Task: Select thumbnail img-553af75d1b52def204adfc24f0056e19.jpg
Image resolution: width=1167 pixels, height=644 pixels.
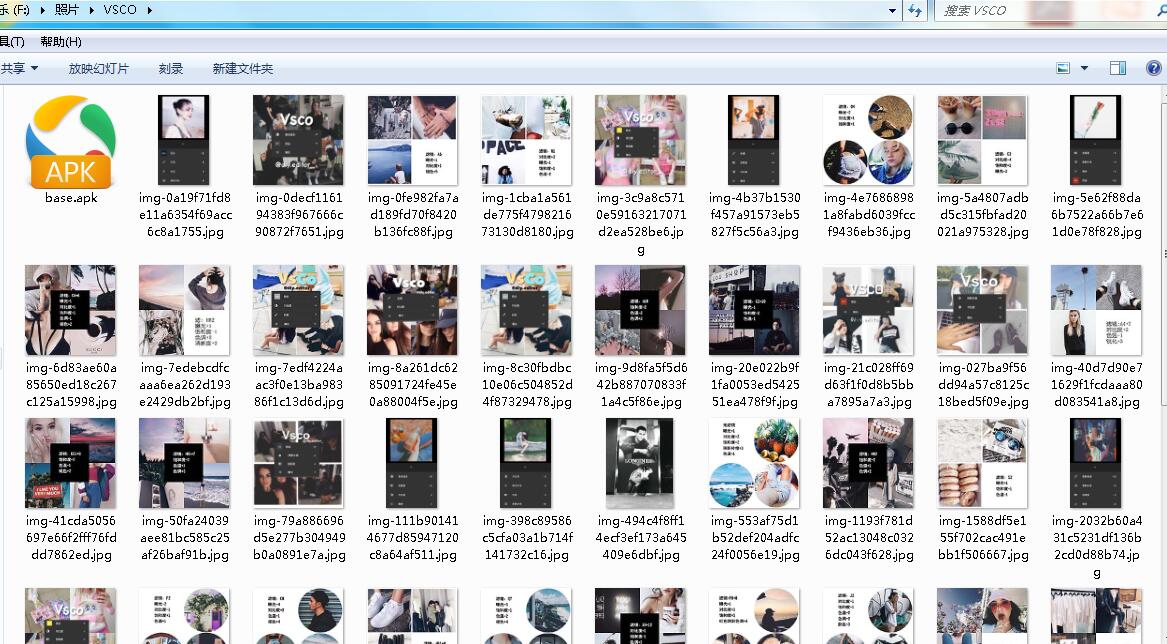Action: pyautogui.click(x=754, y=463)
